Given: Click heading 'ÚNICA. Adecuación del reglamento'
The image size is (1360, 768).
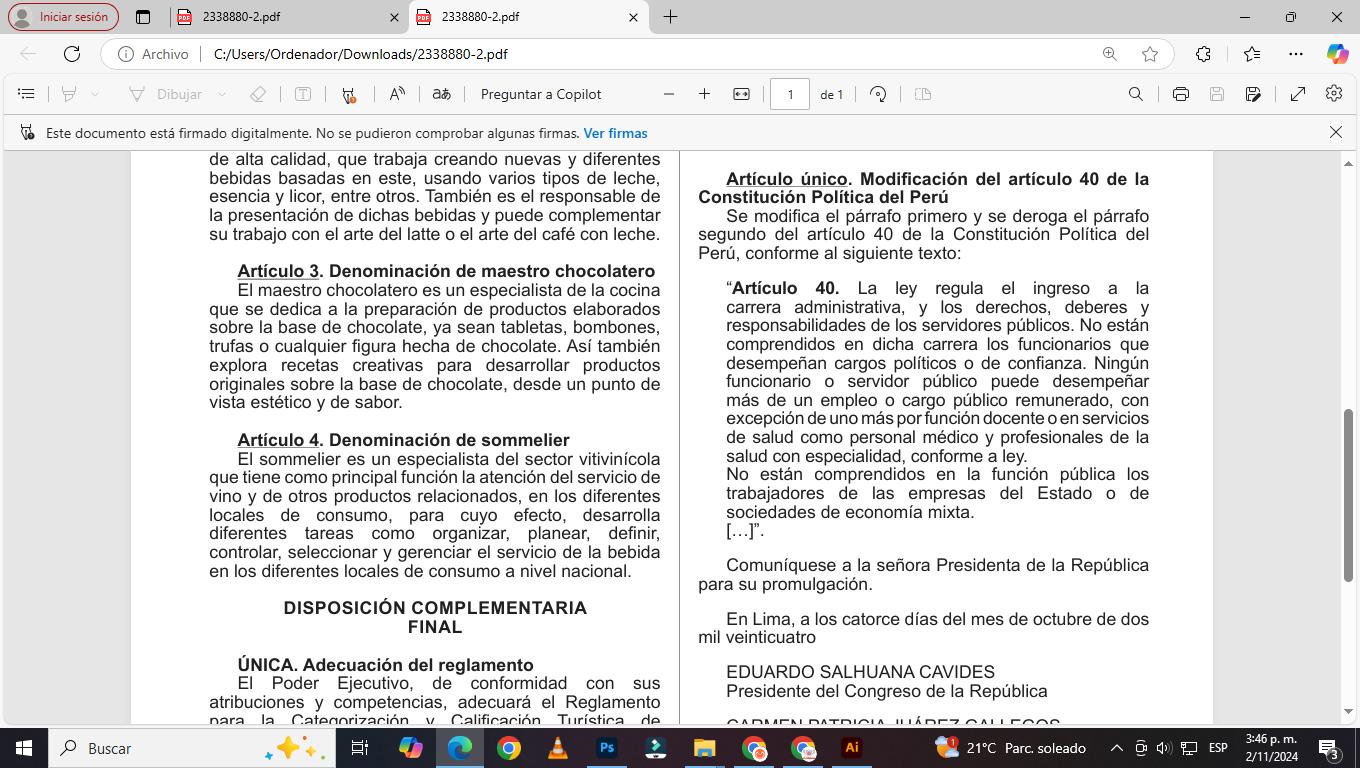Looking at the screenshot, I should click(385, 665).
